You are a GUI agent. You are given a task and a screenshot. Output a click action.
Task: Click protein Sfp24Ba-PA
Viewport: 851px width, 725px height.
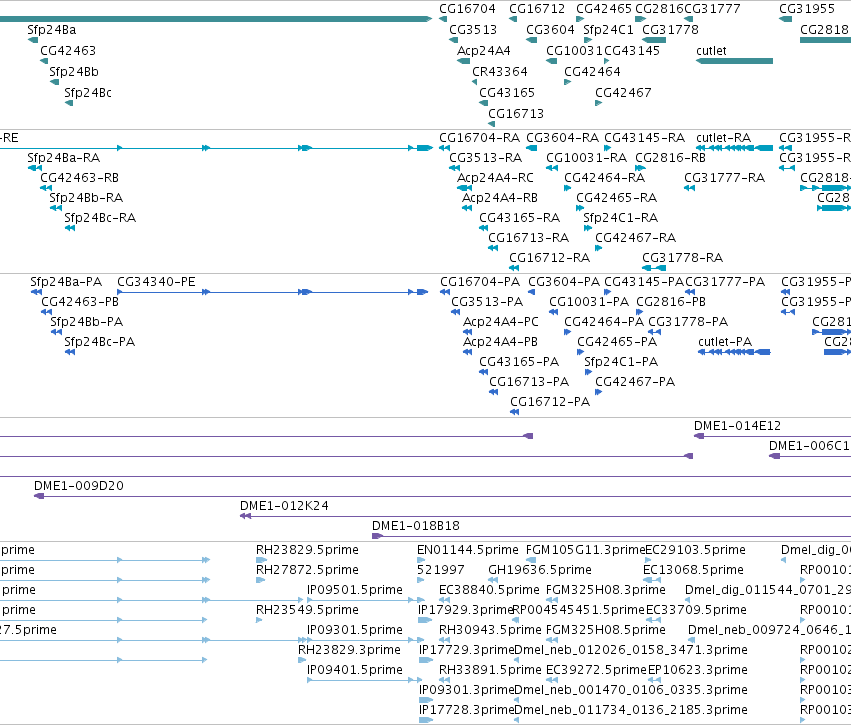click(x=66, y=282)
